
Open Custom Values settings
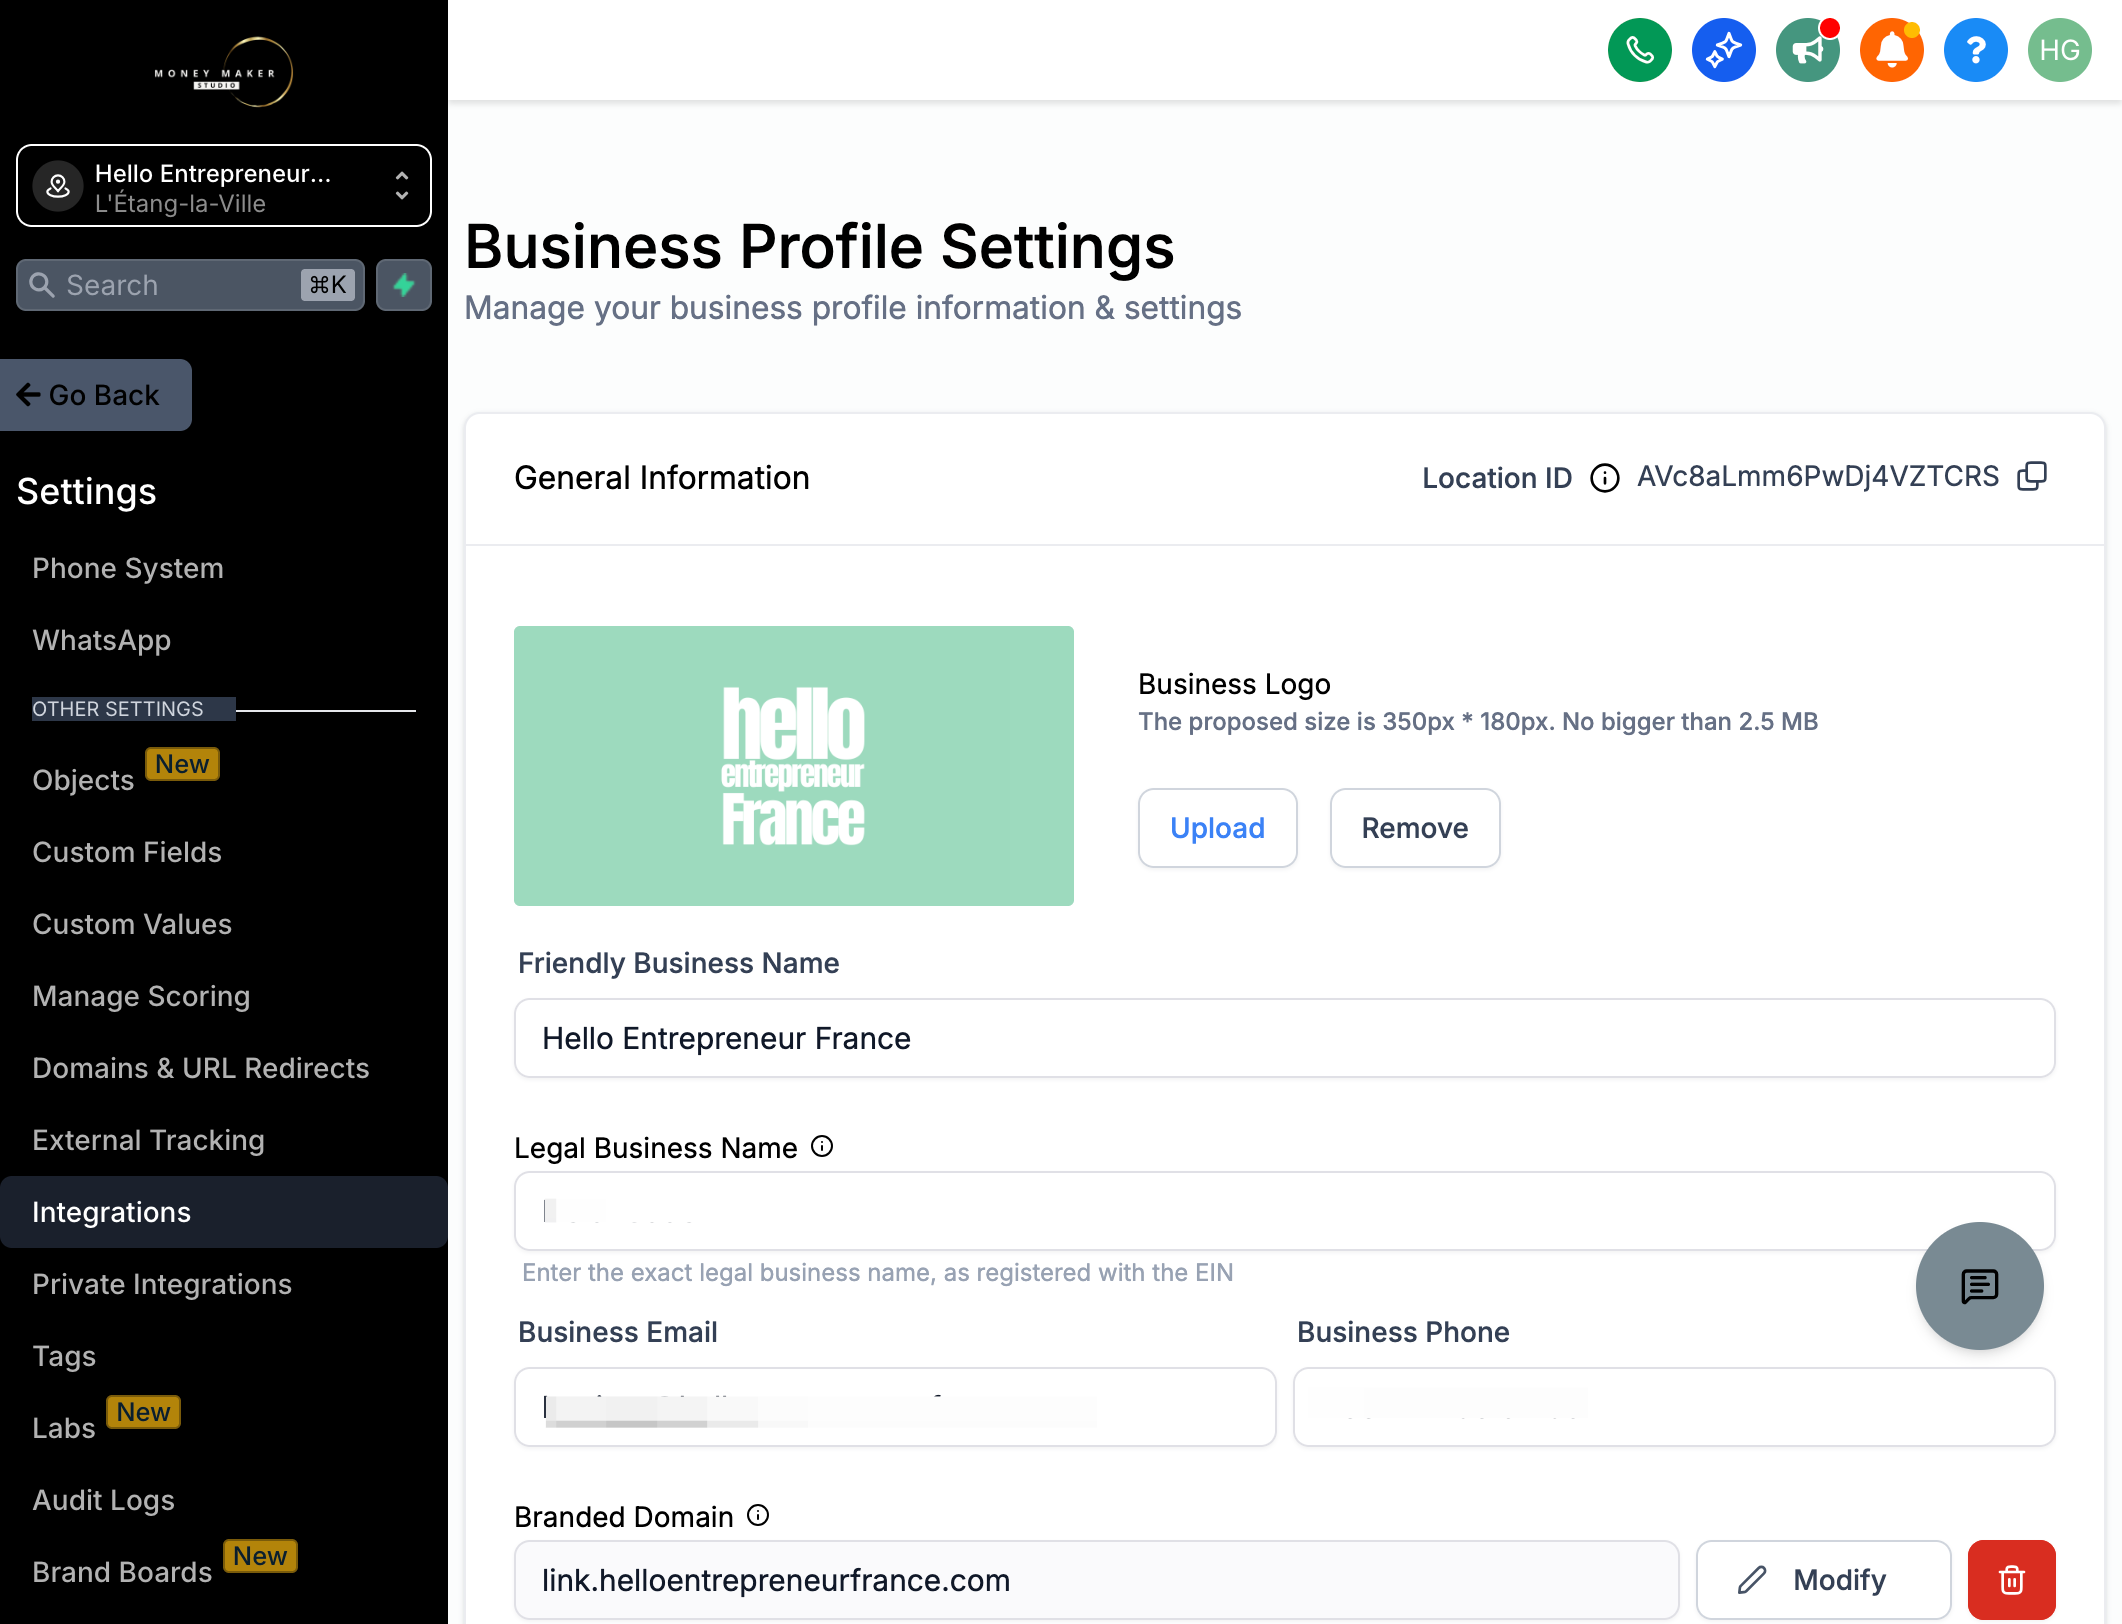pyautogui.click(x=132, y=924)
